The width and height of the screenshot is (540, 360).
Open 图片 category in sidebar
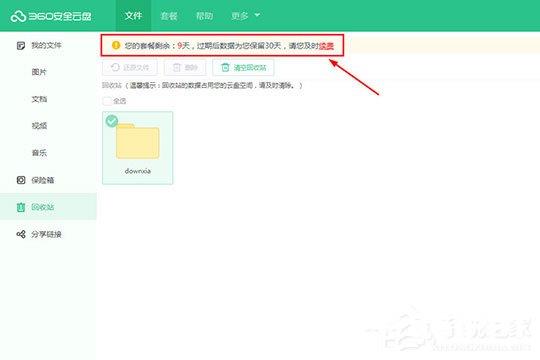pos(39,72)
